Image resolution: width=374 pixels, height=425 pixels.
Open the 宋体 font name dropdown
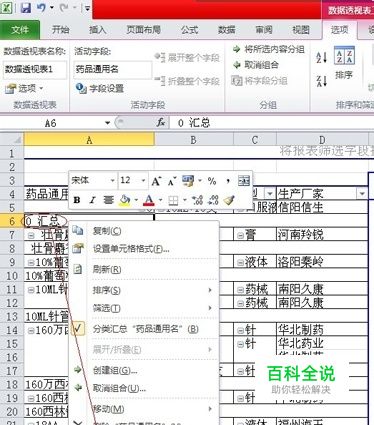click(x=113, y=181)
